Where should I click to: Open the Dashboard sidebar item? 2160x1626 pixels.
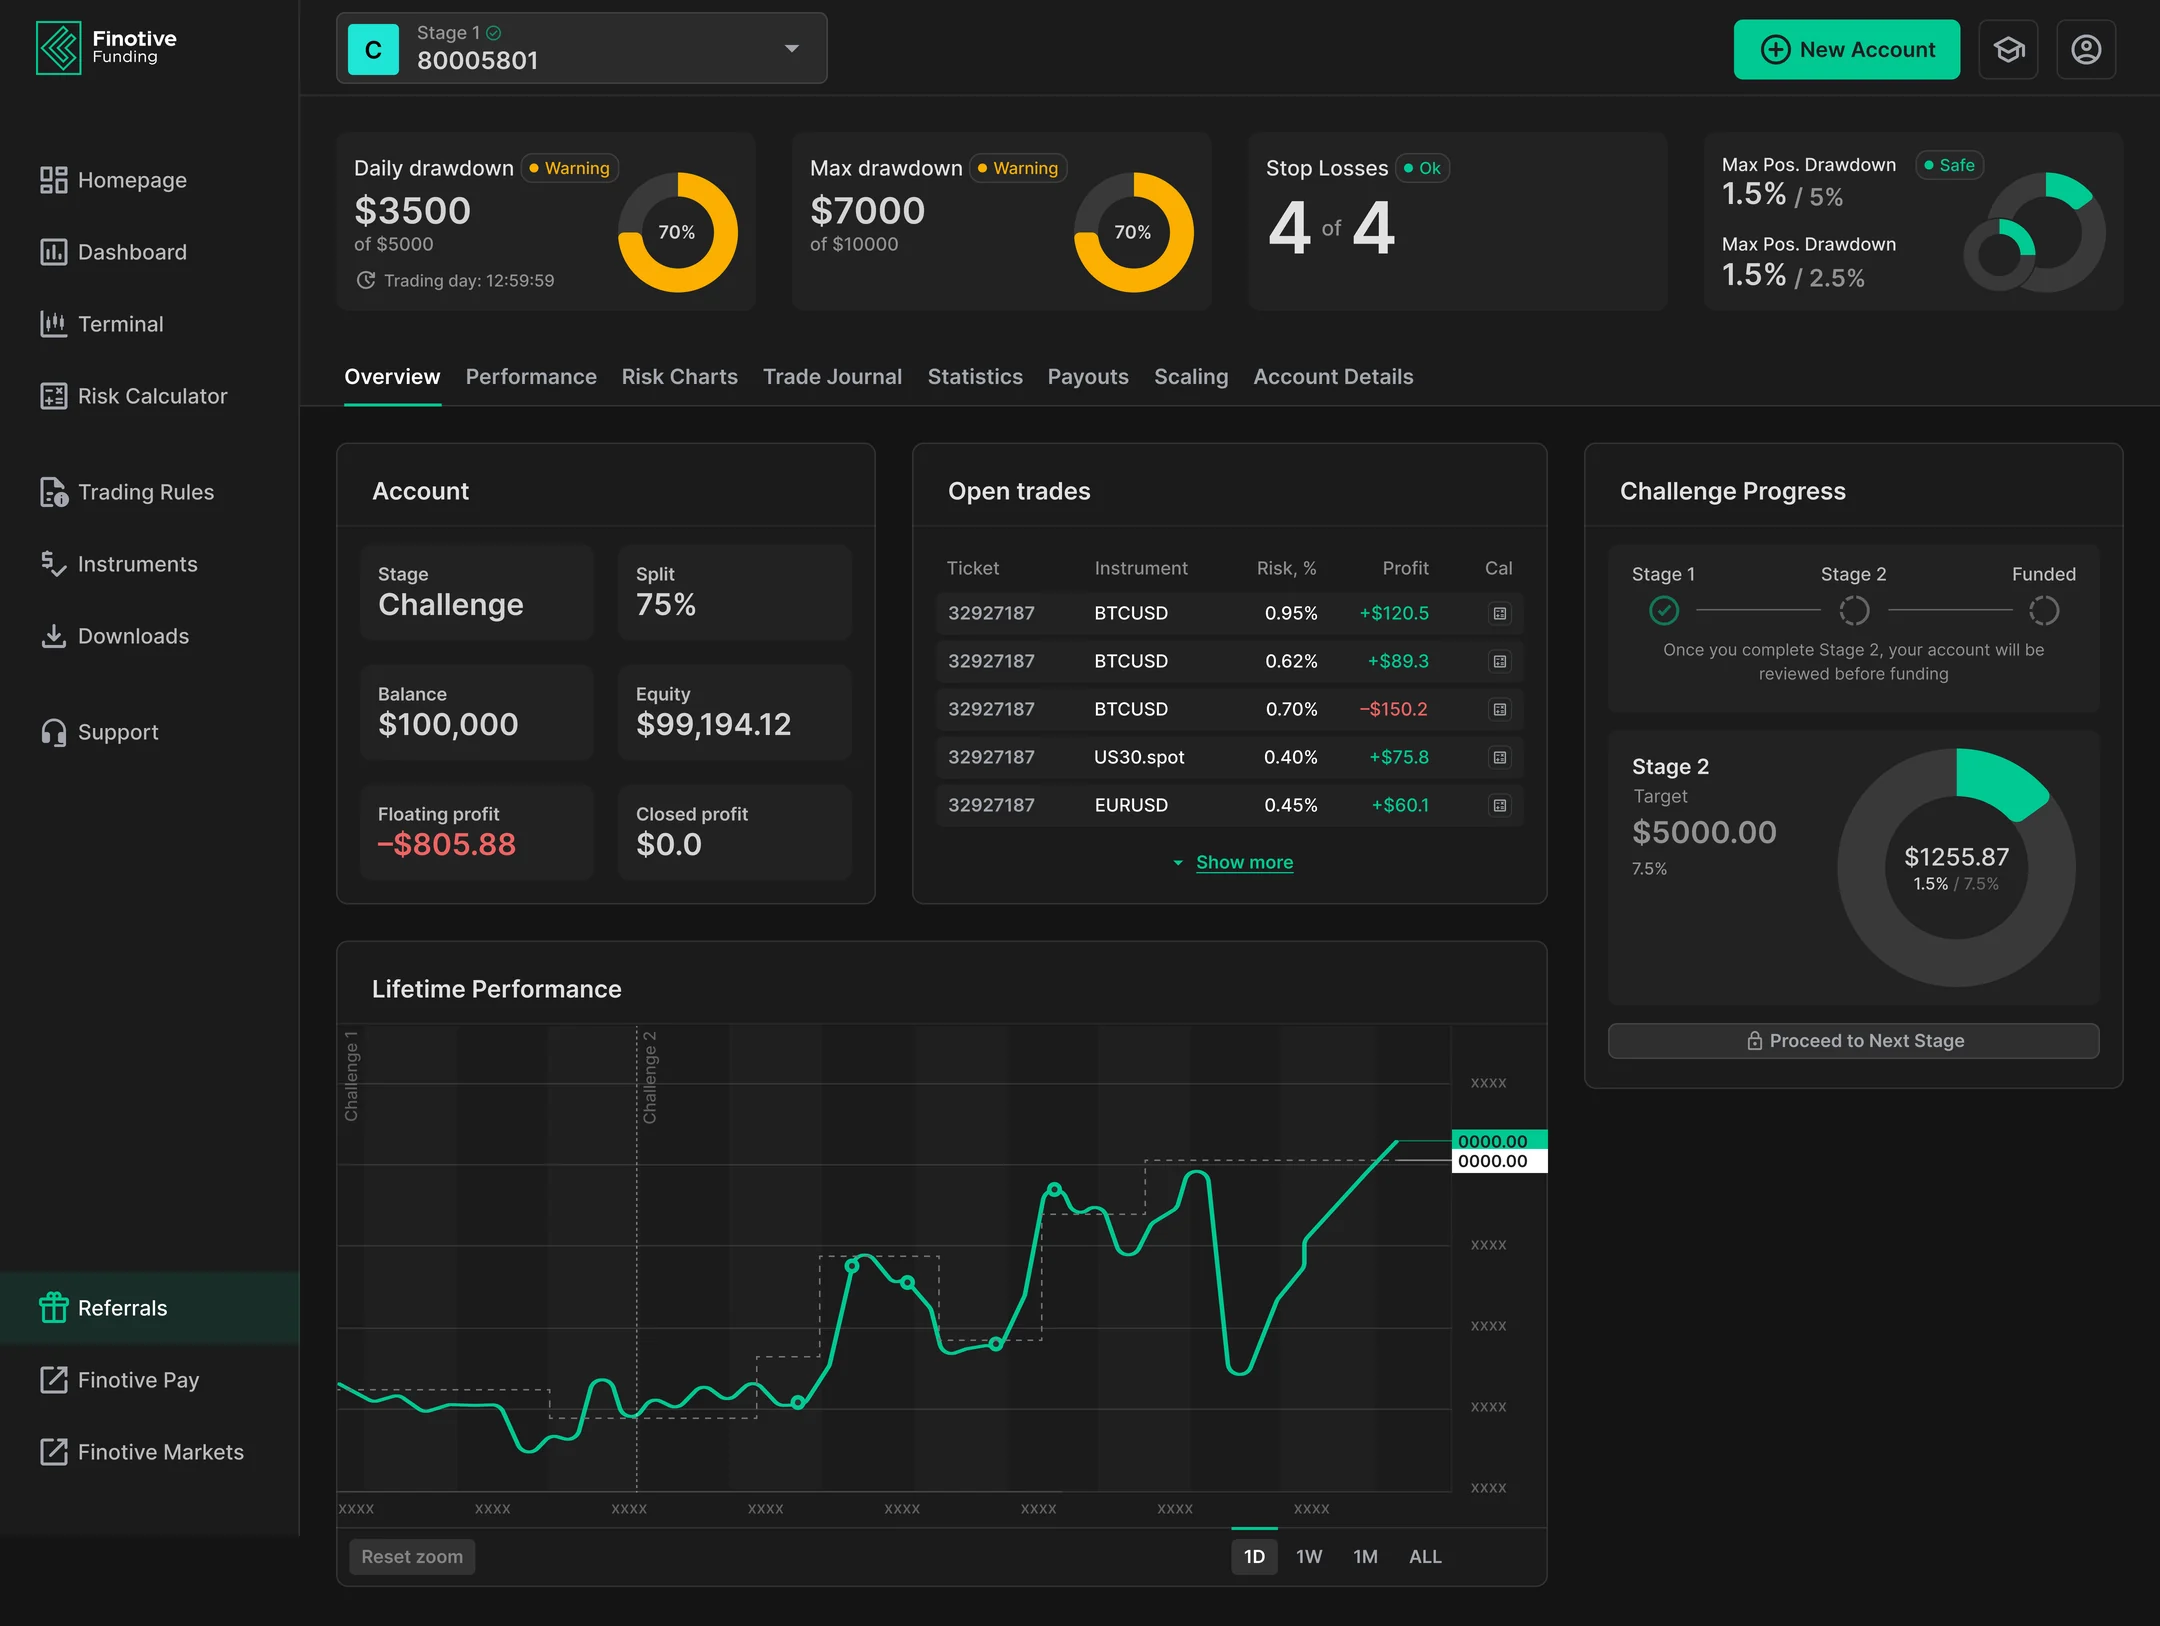tap(113, 252)
